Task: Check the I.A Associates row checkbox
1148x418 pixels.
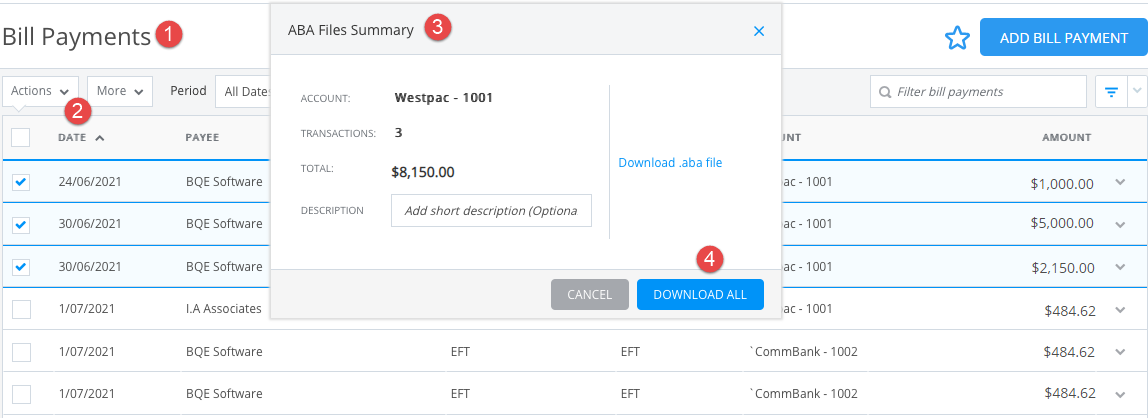Action: (22, 309)
